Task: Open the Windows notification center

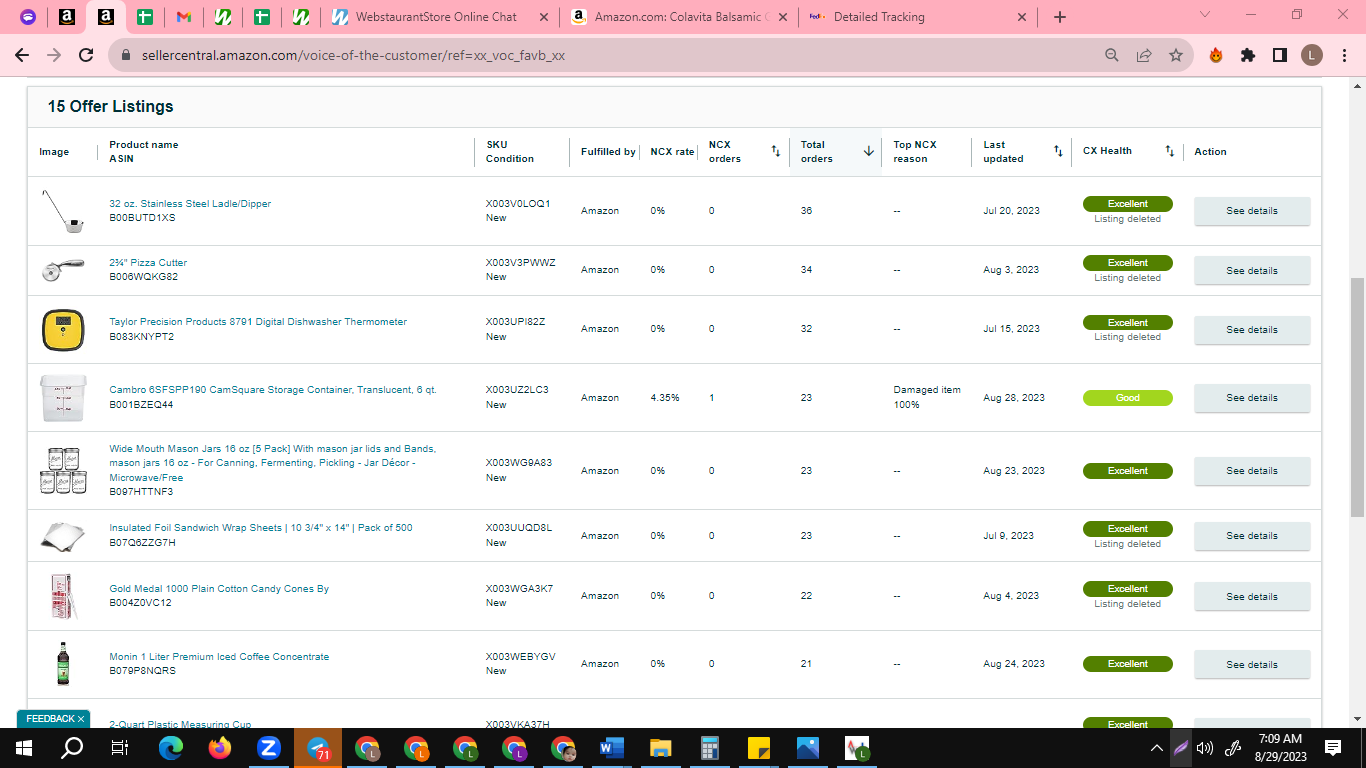Action: (1333, 748)
